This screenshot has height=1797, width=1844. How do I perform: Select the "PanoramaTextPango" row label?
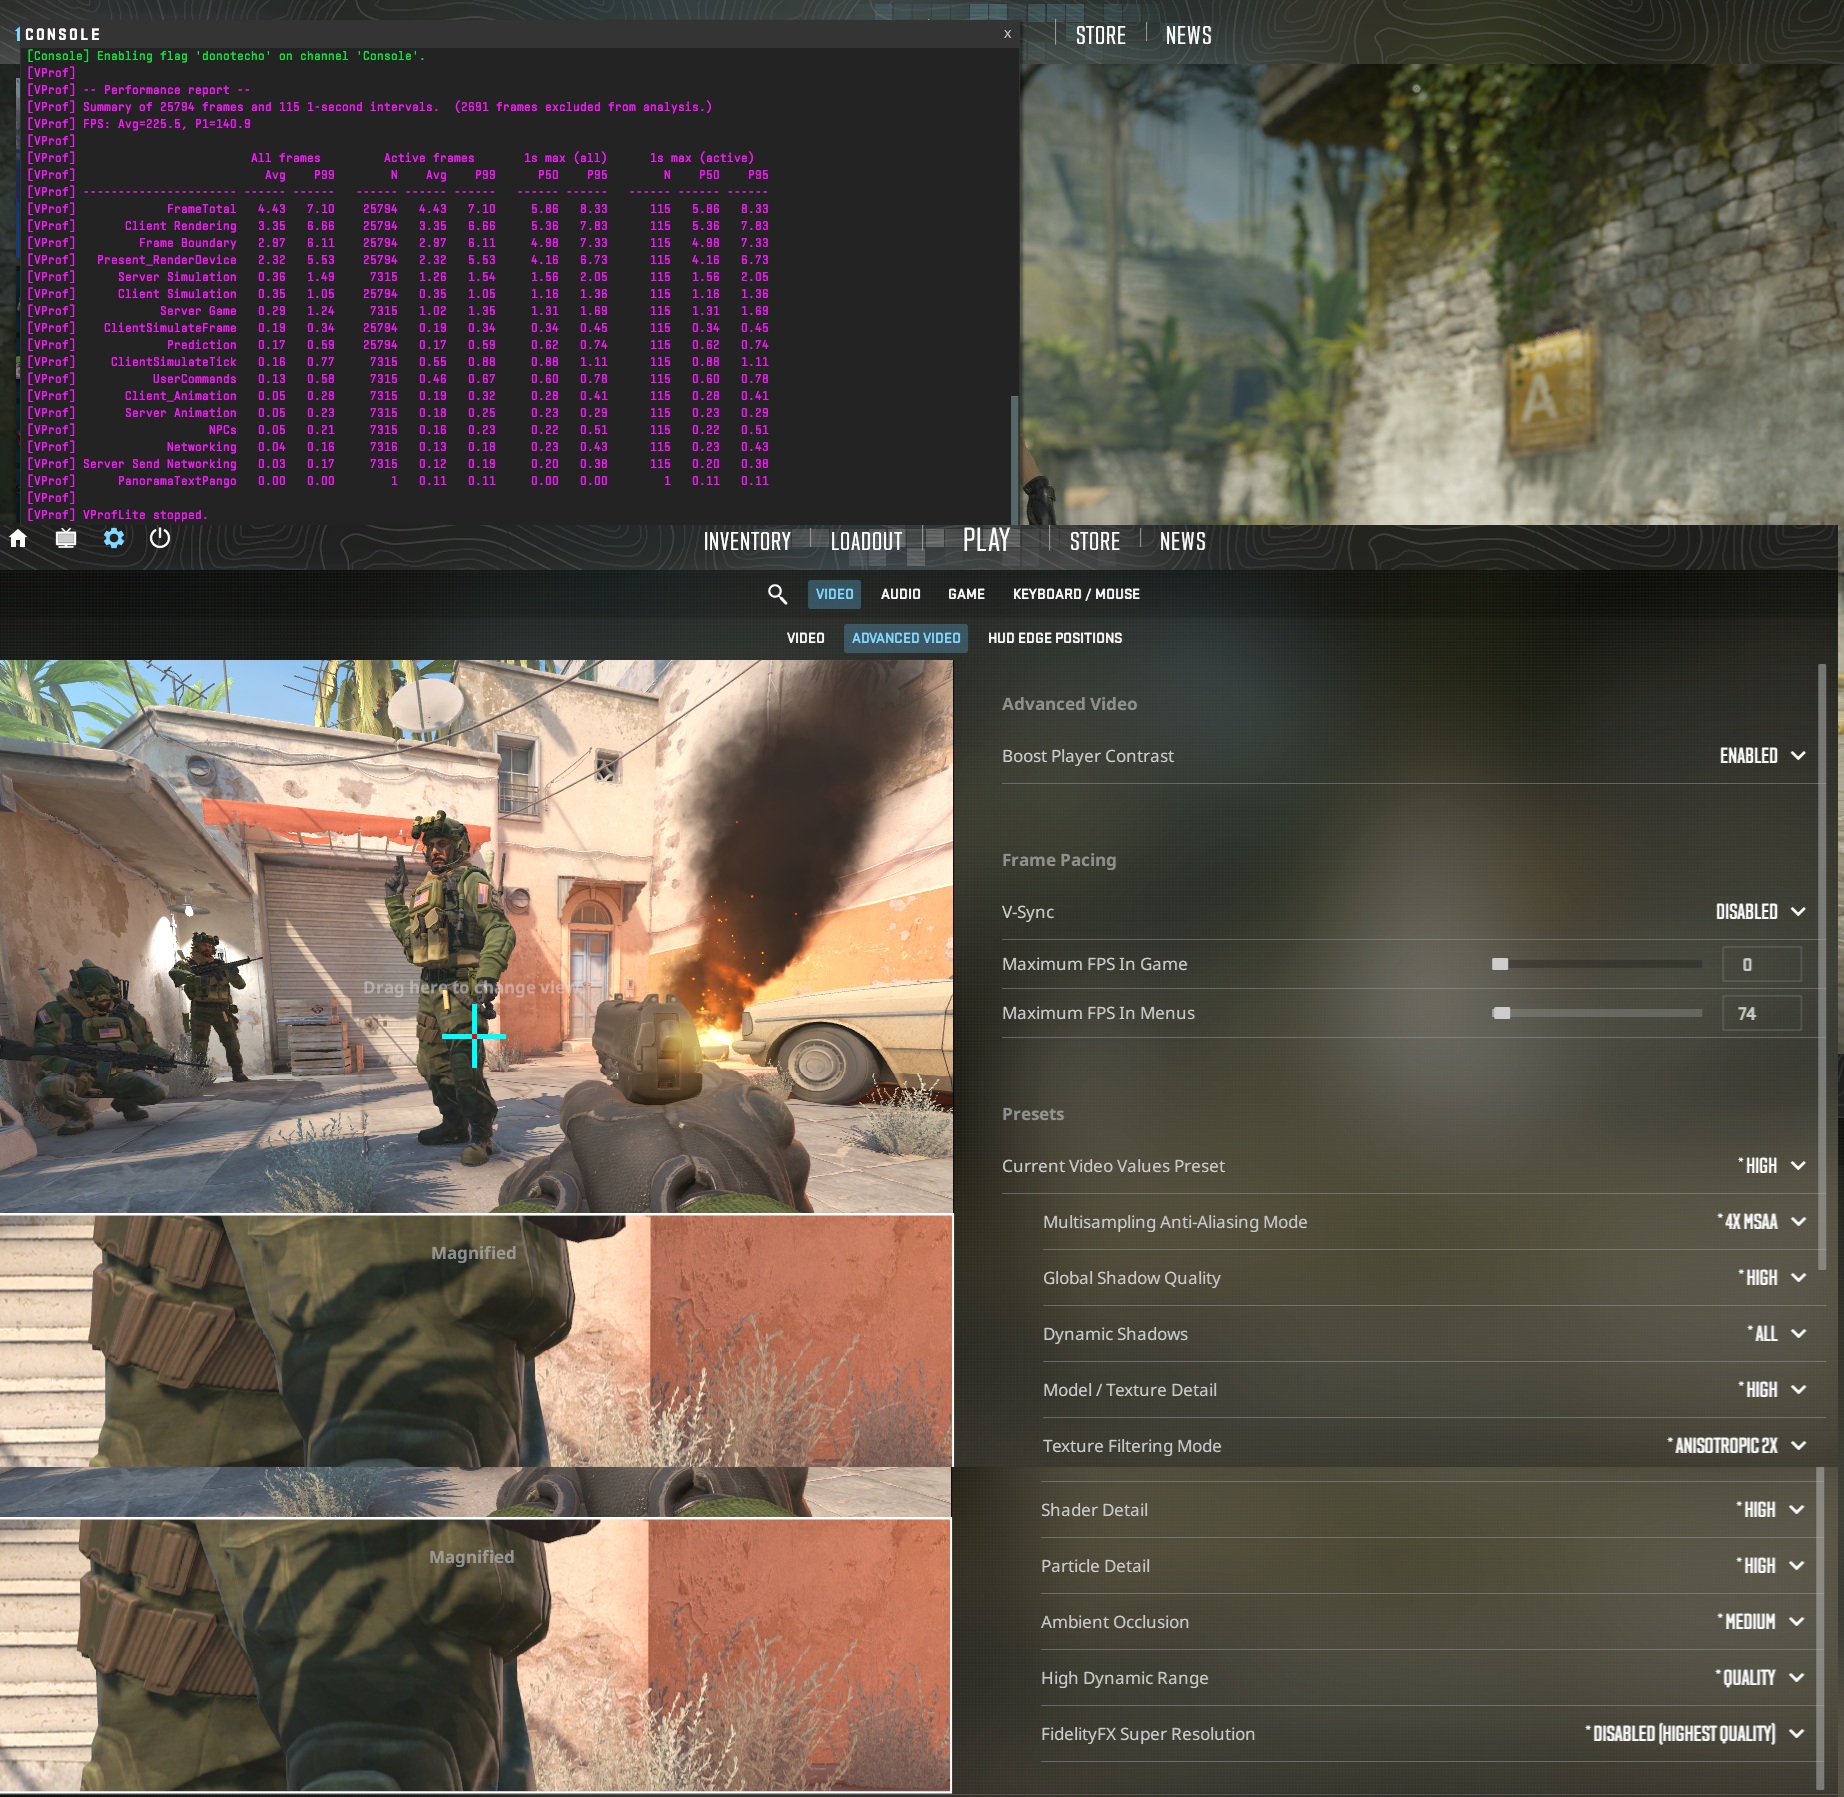click(177, 481)
